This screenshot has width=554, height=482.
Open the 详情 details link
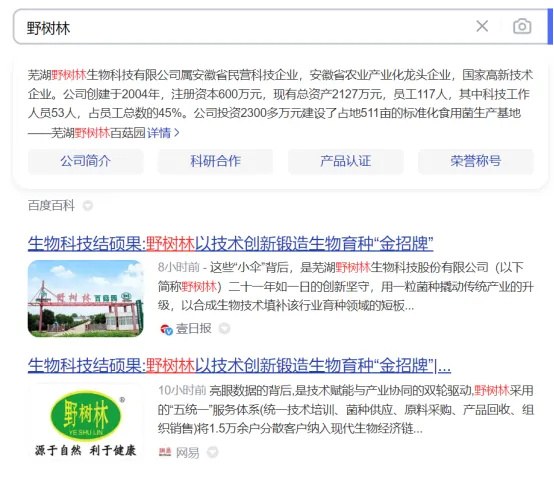click(163, 133)
